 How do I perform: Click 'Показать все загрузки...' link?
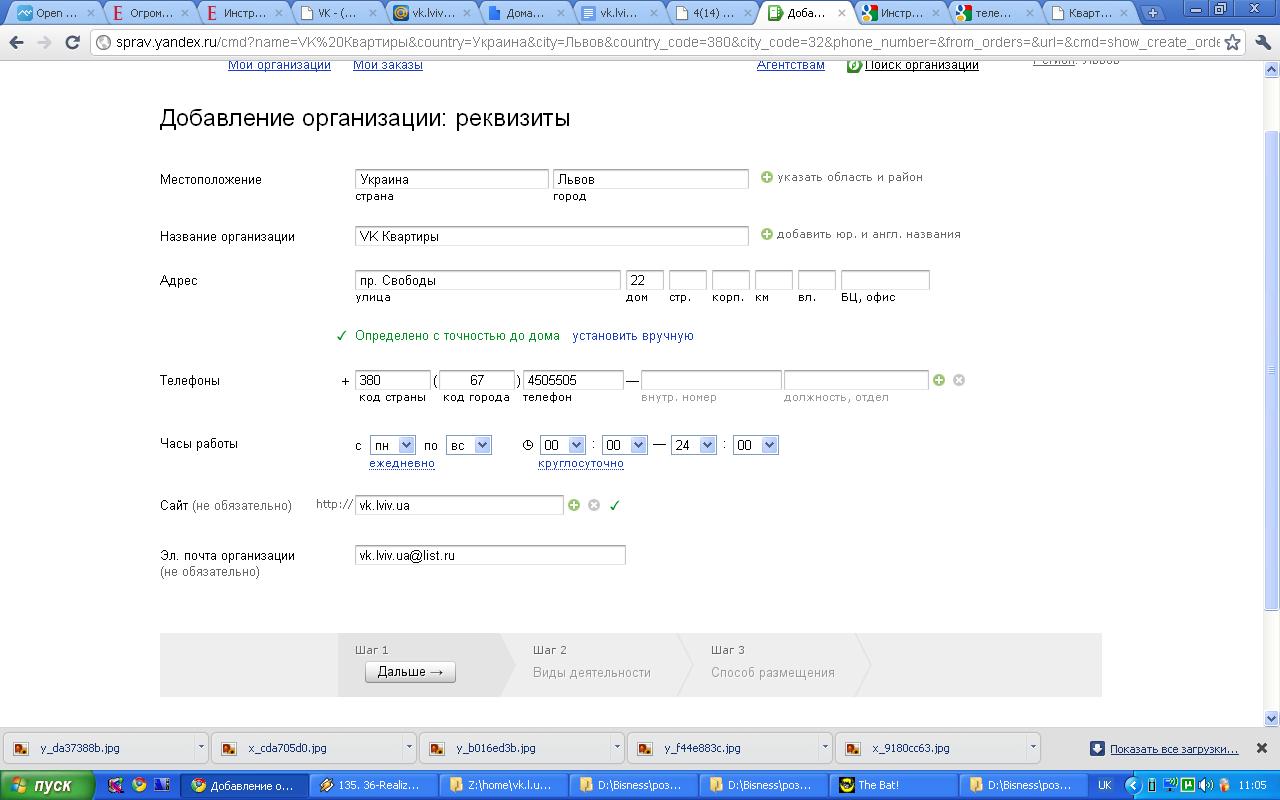[1174, 748]
